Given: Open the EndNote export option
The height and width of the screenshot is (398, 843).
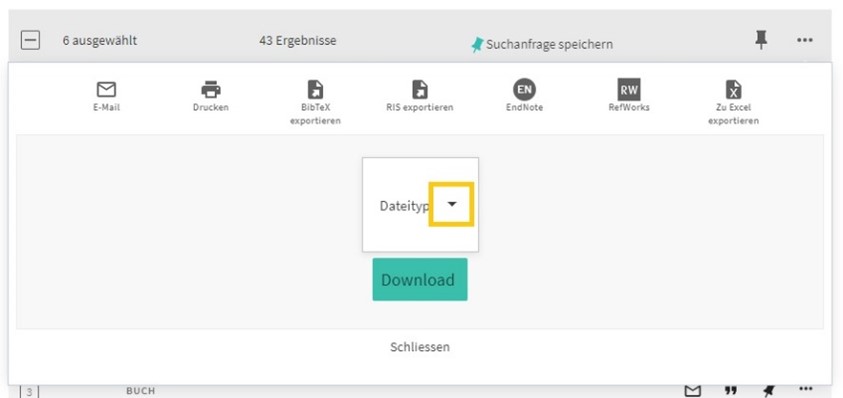Looking at the screenshot, I should click(x=524, y=89).
